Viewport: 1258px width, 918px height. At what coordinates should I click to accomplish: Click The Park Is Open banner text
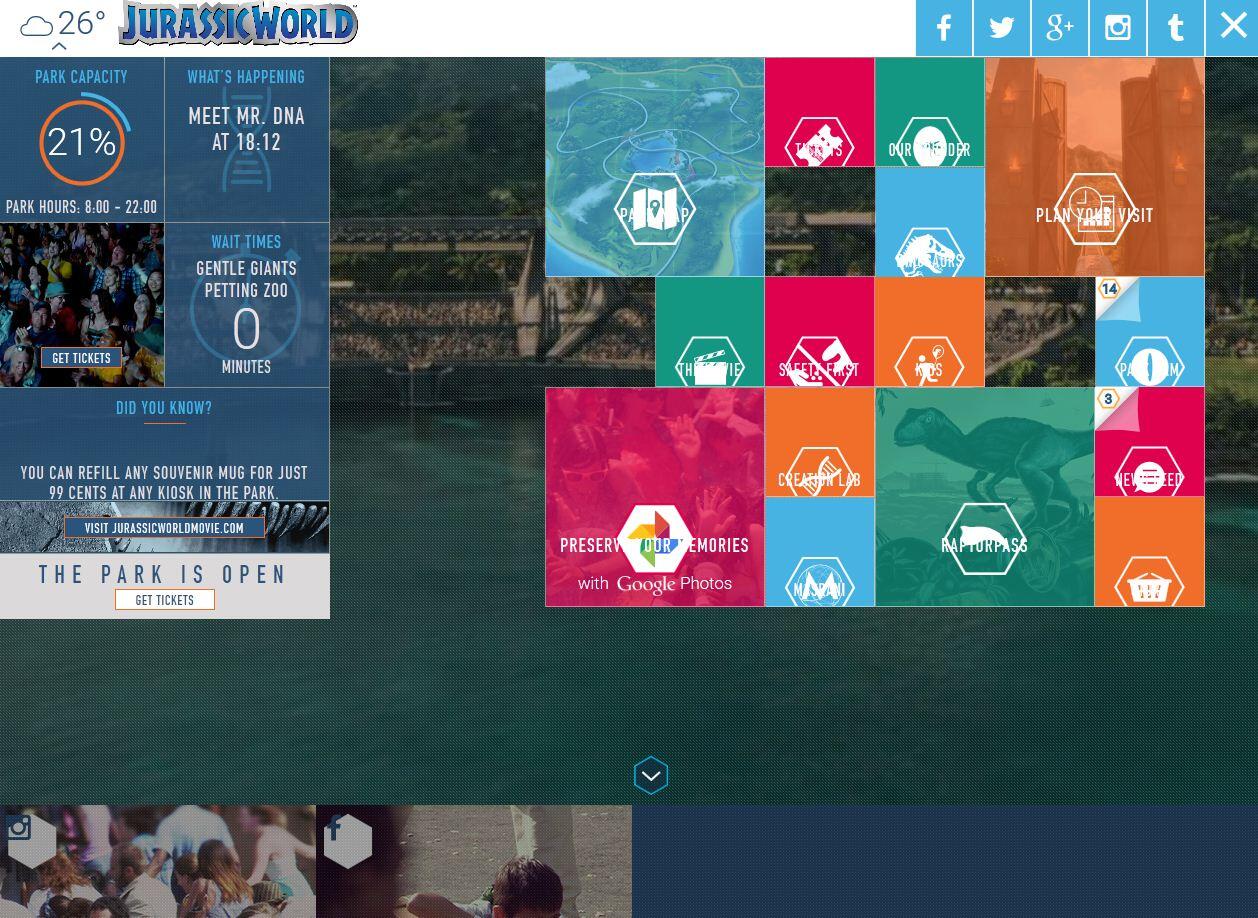click(164, 575)
